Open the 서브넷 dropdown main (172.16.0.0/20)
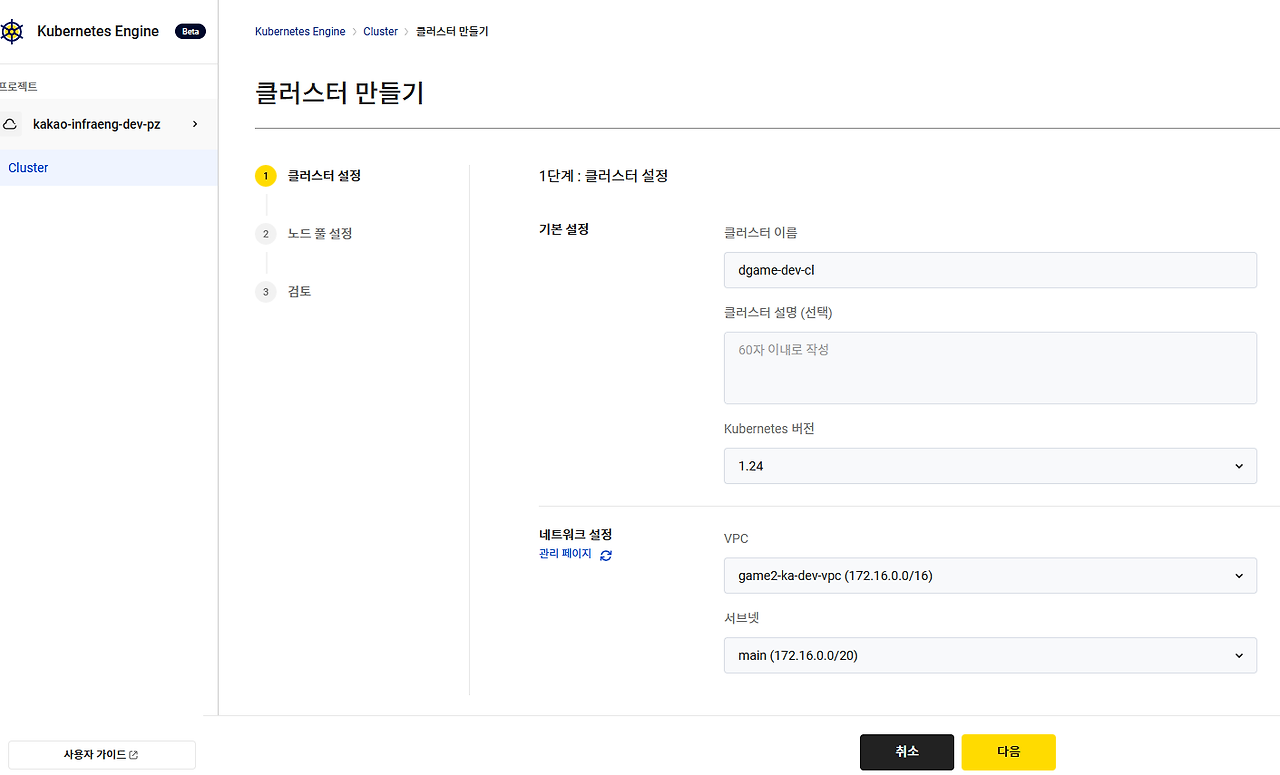The image size is (1280, 775). pyautogui.click(x=990, y=656)
